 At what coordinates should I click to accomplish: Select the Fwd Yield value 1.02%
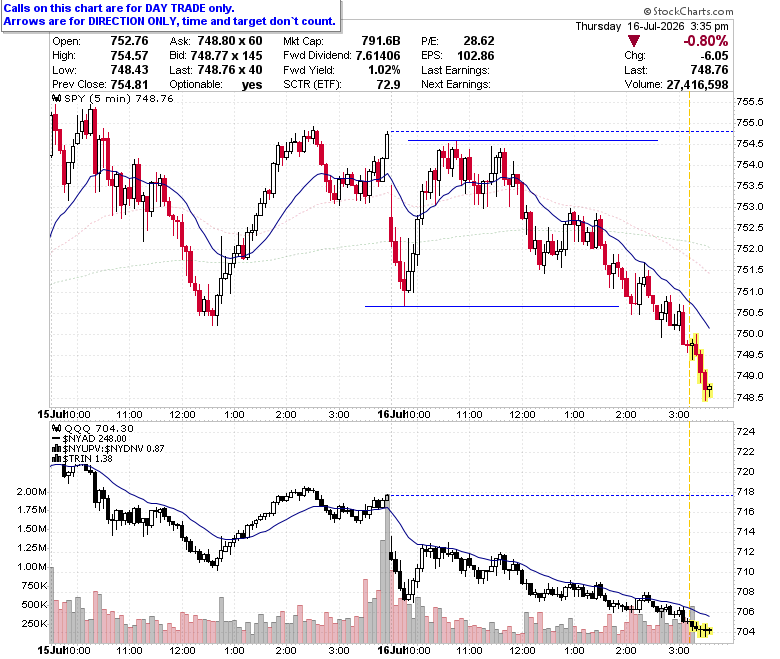(385, 70)
